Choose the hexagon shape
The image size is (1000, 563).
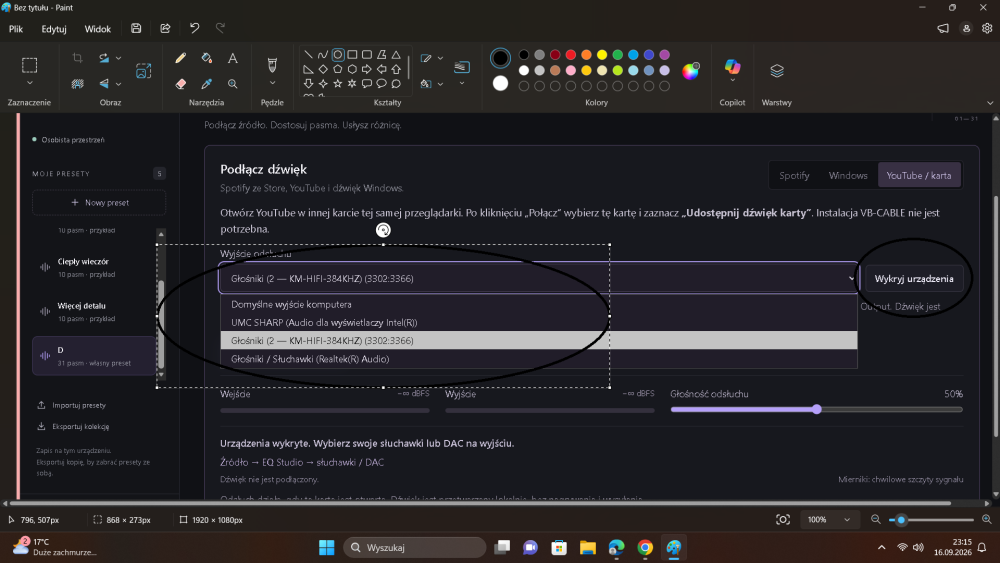click(x=352, y=69)
